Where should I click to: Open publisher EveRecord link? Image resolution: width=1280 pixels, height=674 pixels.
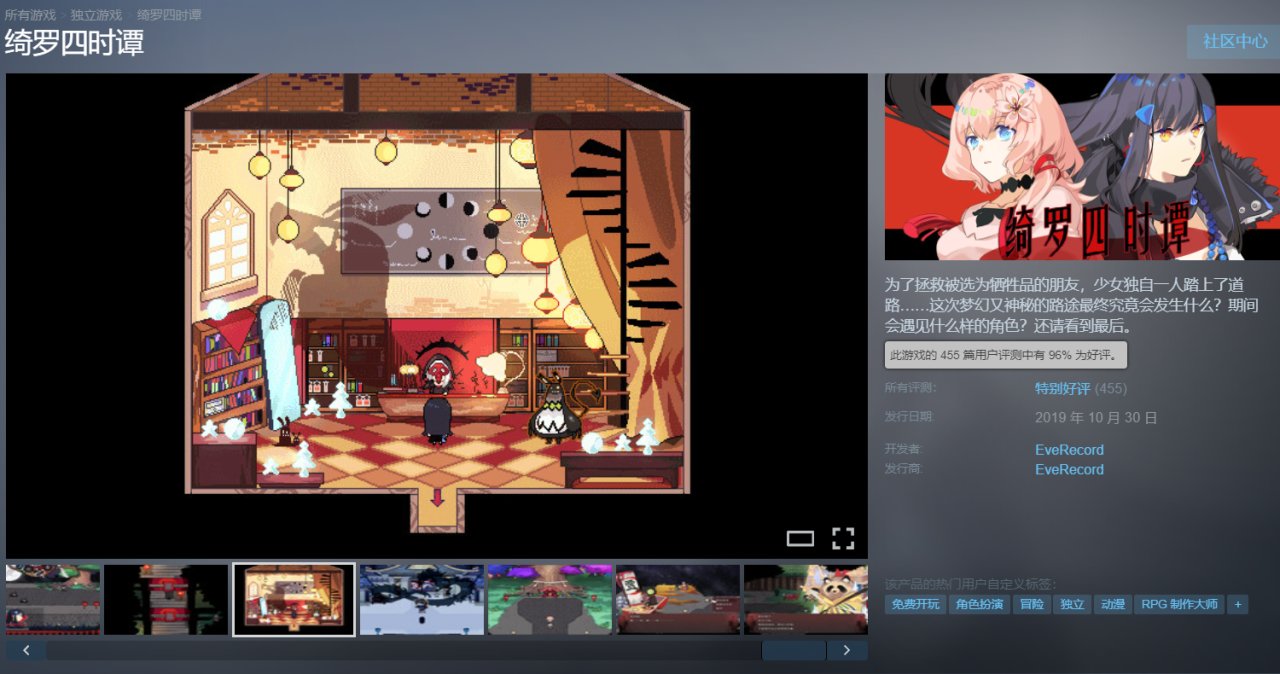point(1069,469)
